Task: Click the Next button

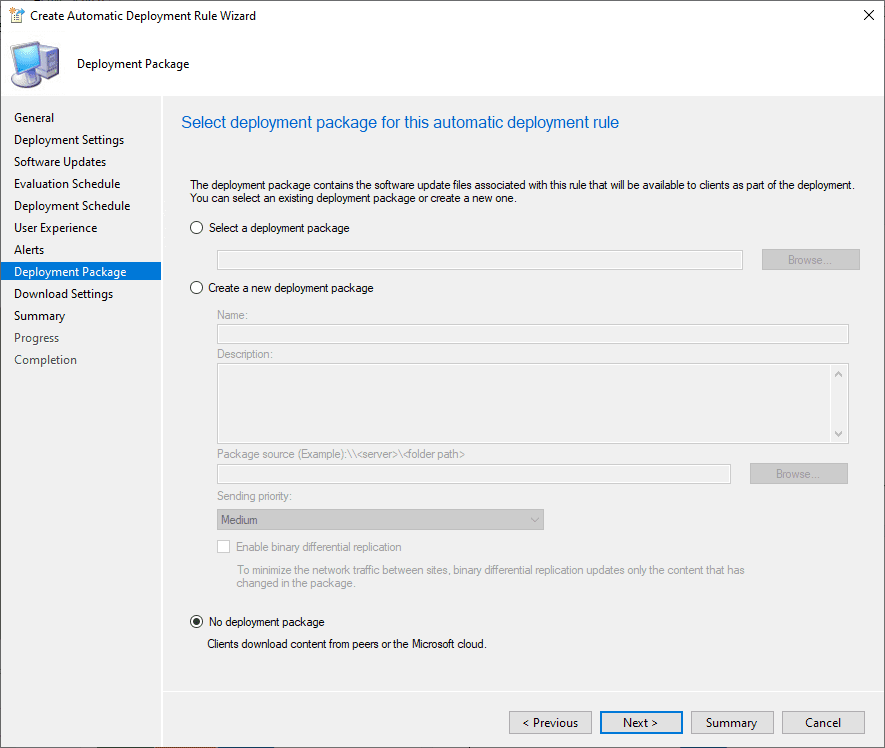Action: pyautogui.click(x=640, y=723)
